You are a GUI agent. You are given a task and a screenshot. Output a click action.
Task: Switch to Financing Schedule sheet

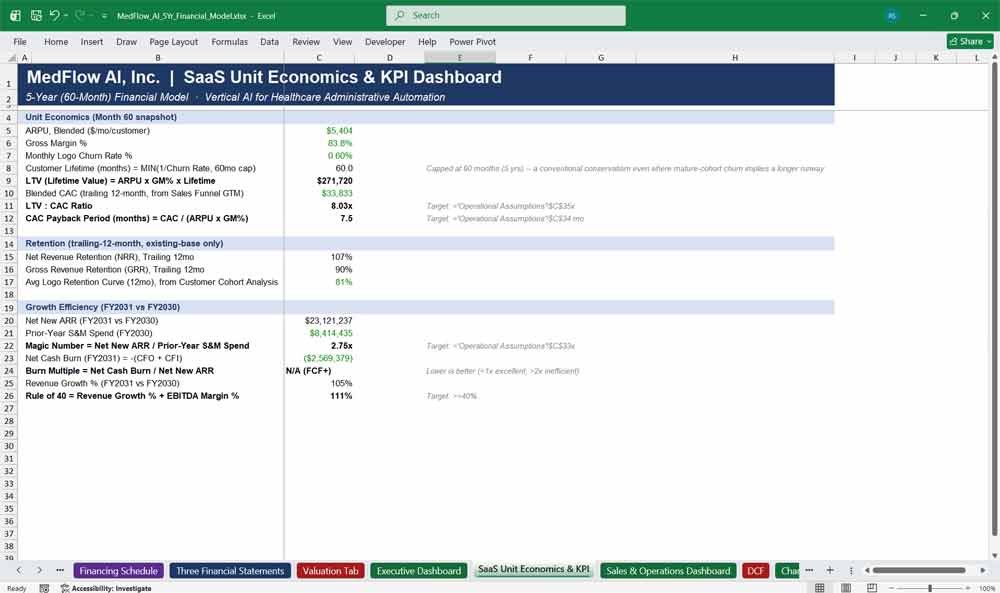pyautogui.click(x=119, y=571)
